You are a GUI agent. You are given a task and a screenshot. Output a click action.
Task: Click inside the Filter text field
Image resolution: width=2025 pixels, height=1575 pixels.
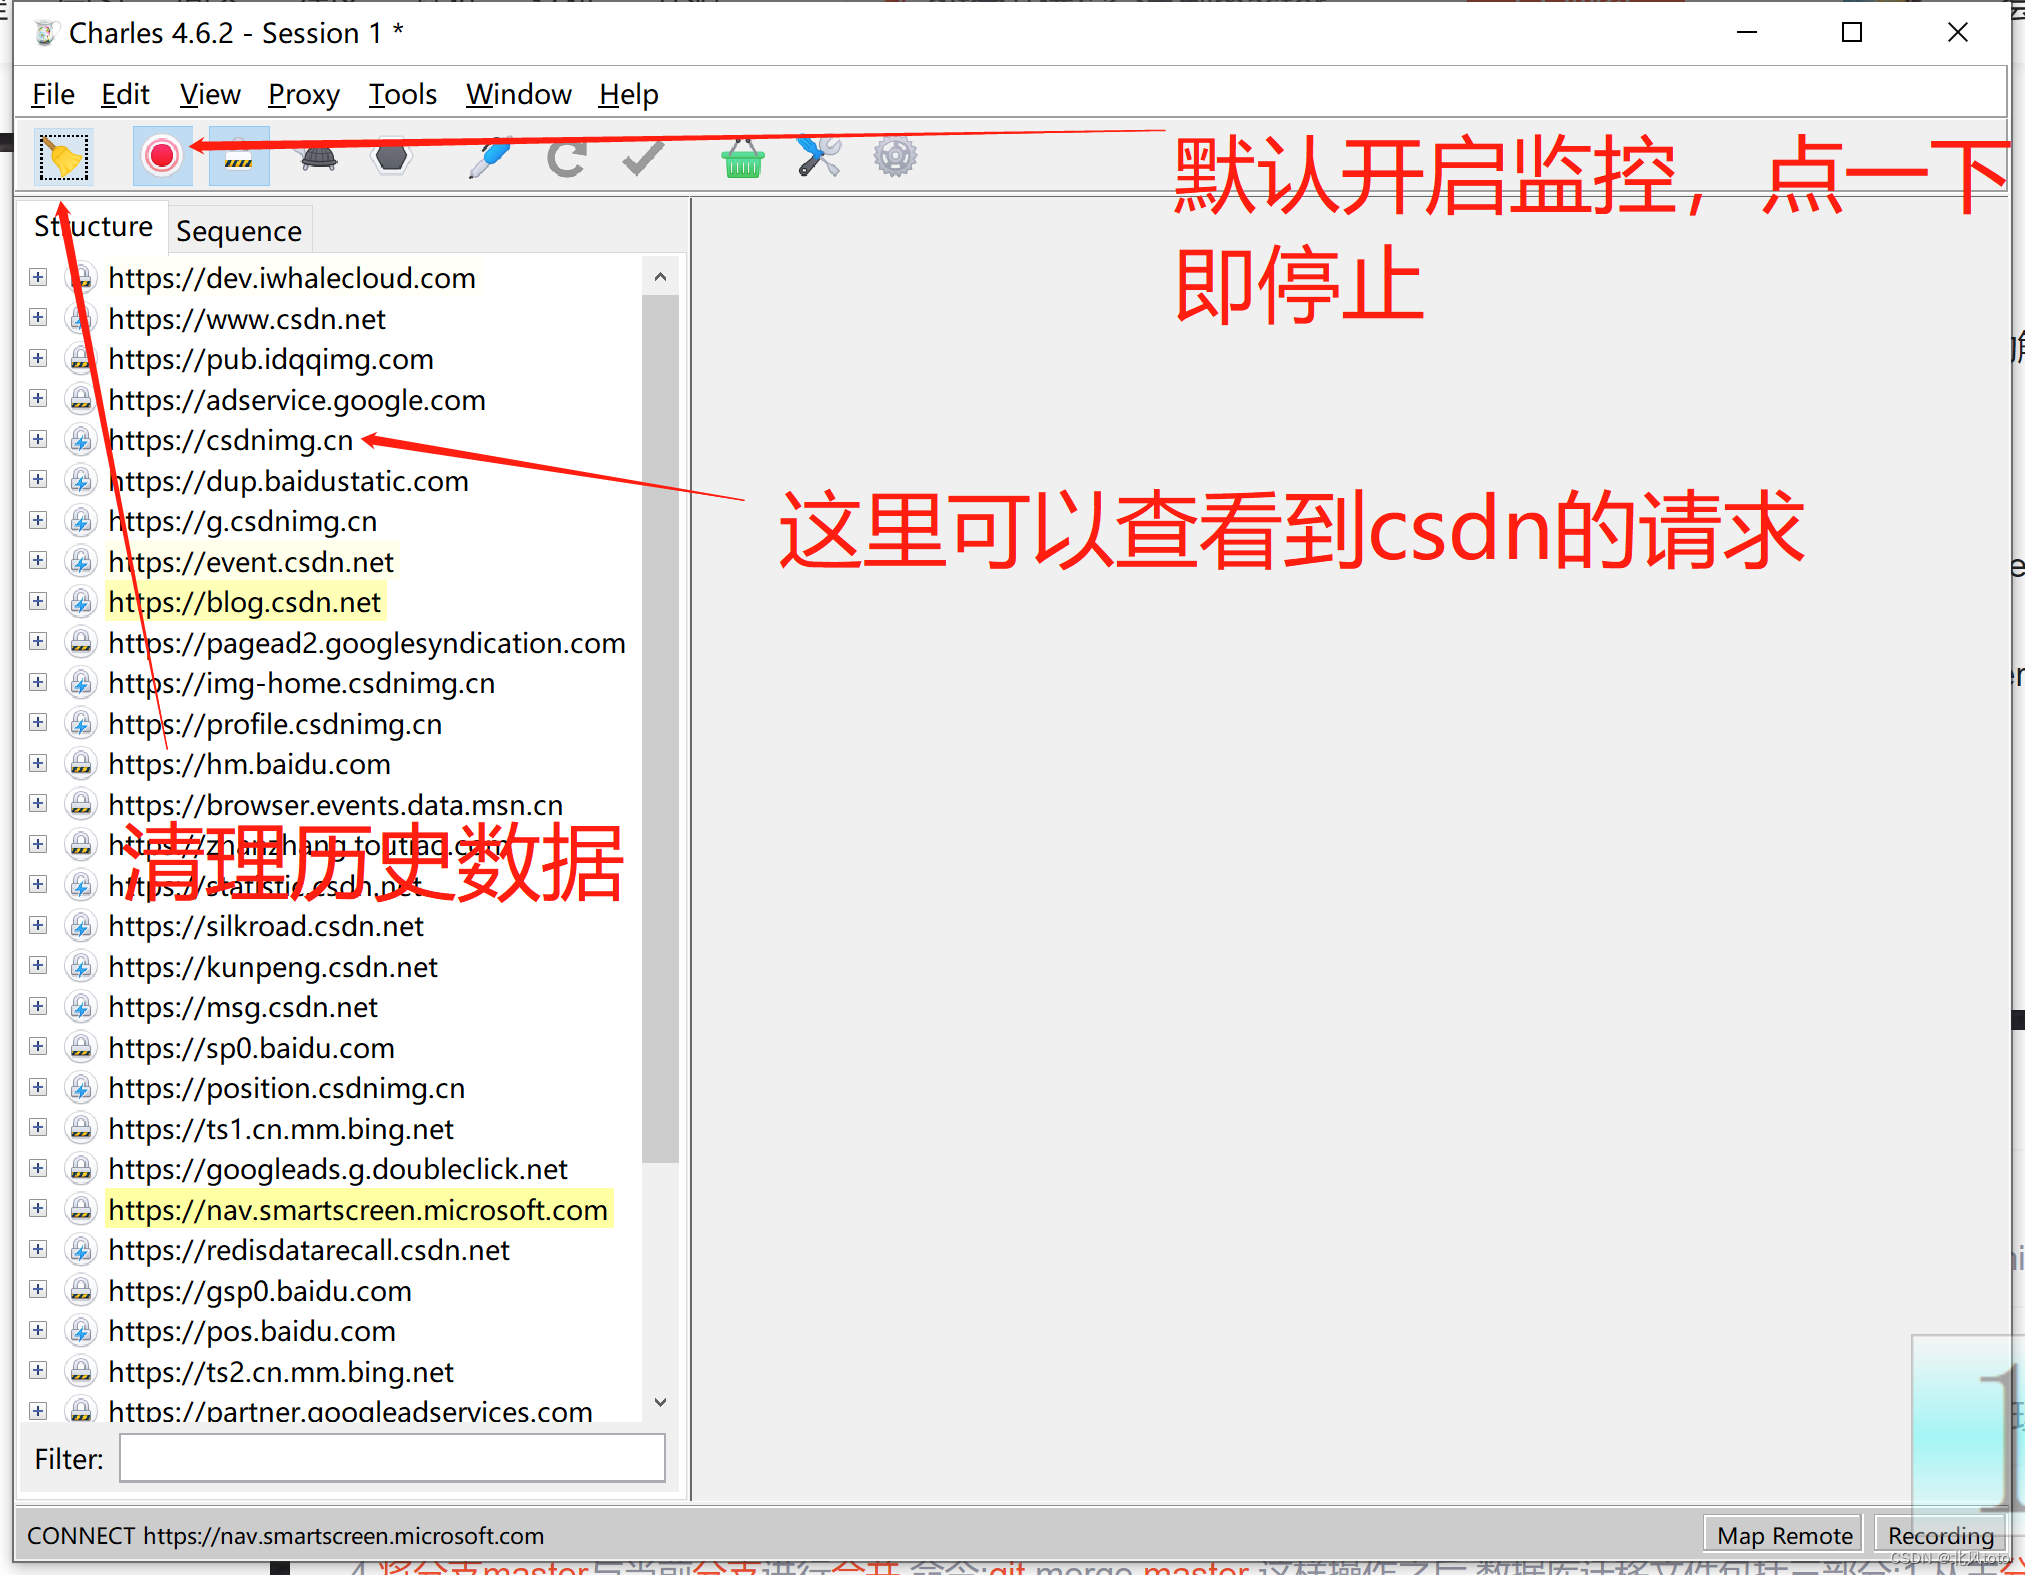[392, 1458]
